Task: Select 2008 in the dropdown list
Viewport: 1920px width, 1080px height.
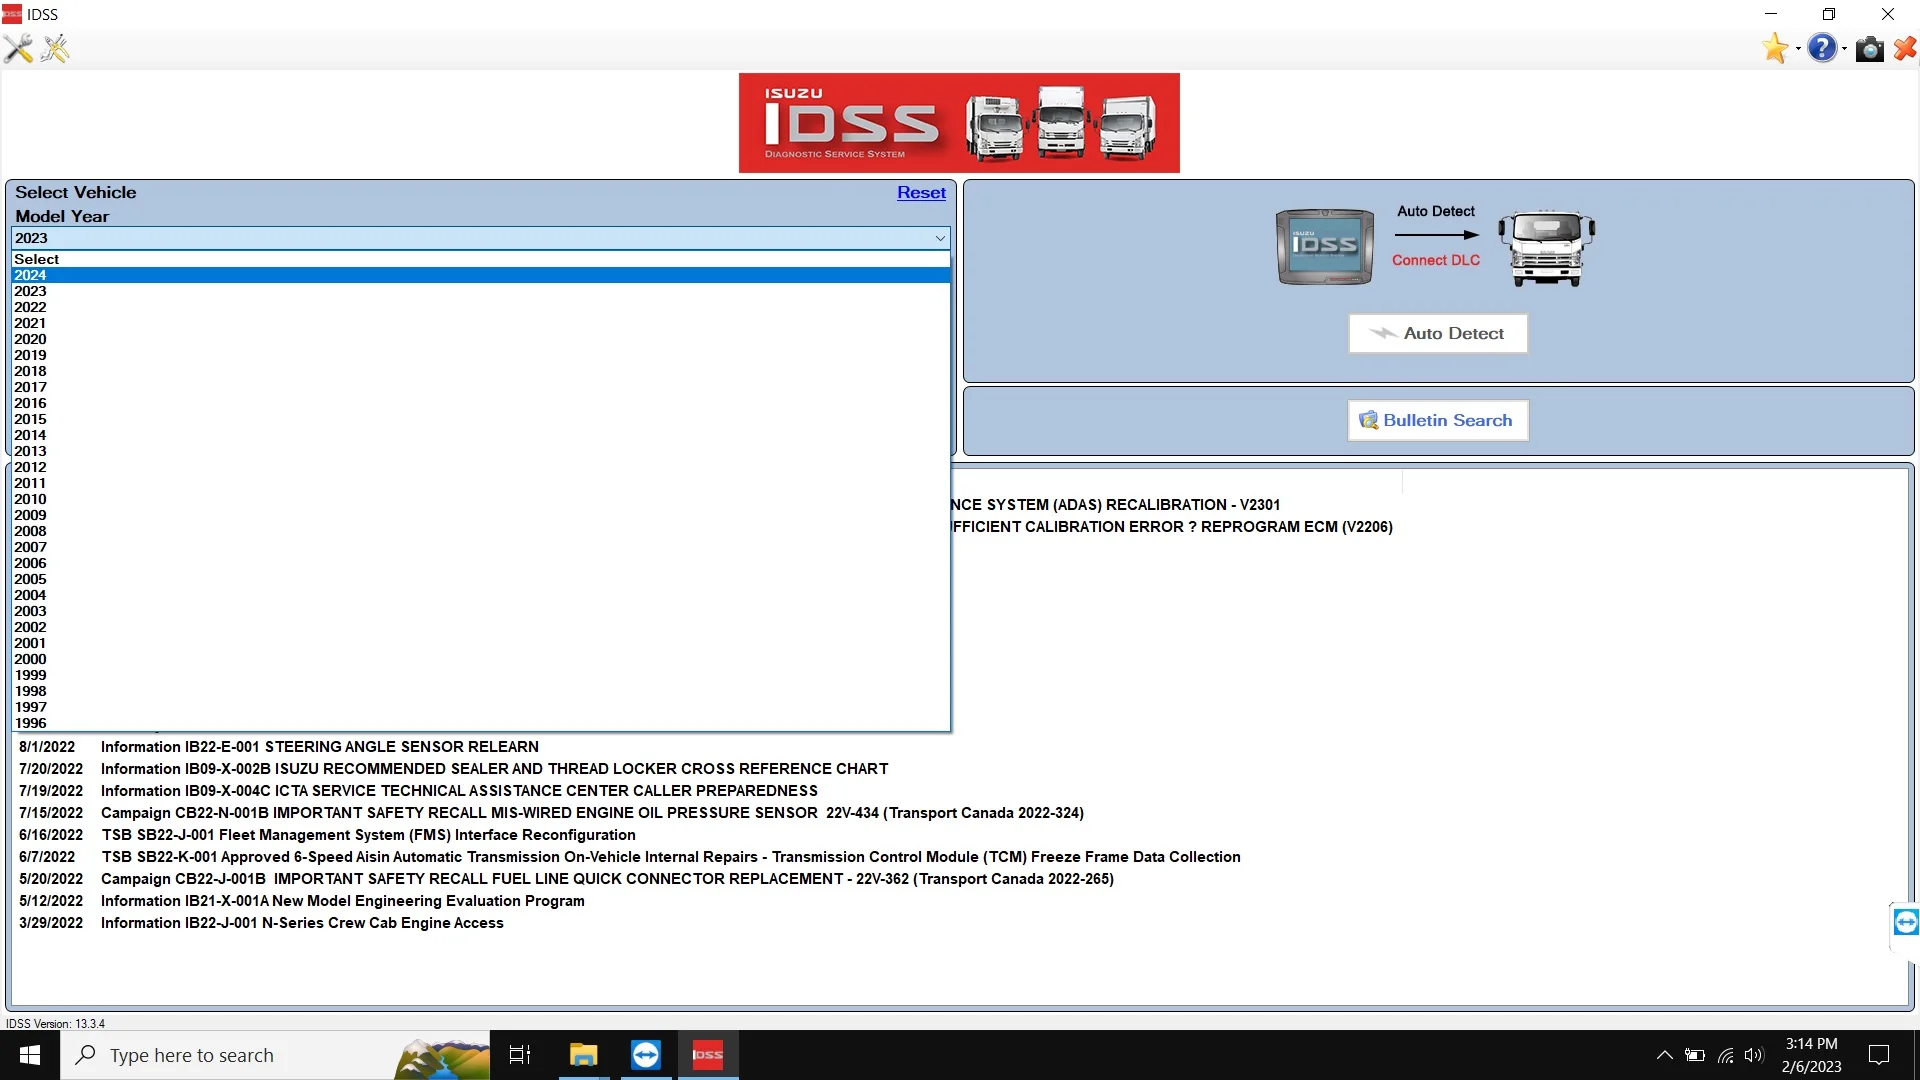Action: click(480, 531)
